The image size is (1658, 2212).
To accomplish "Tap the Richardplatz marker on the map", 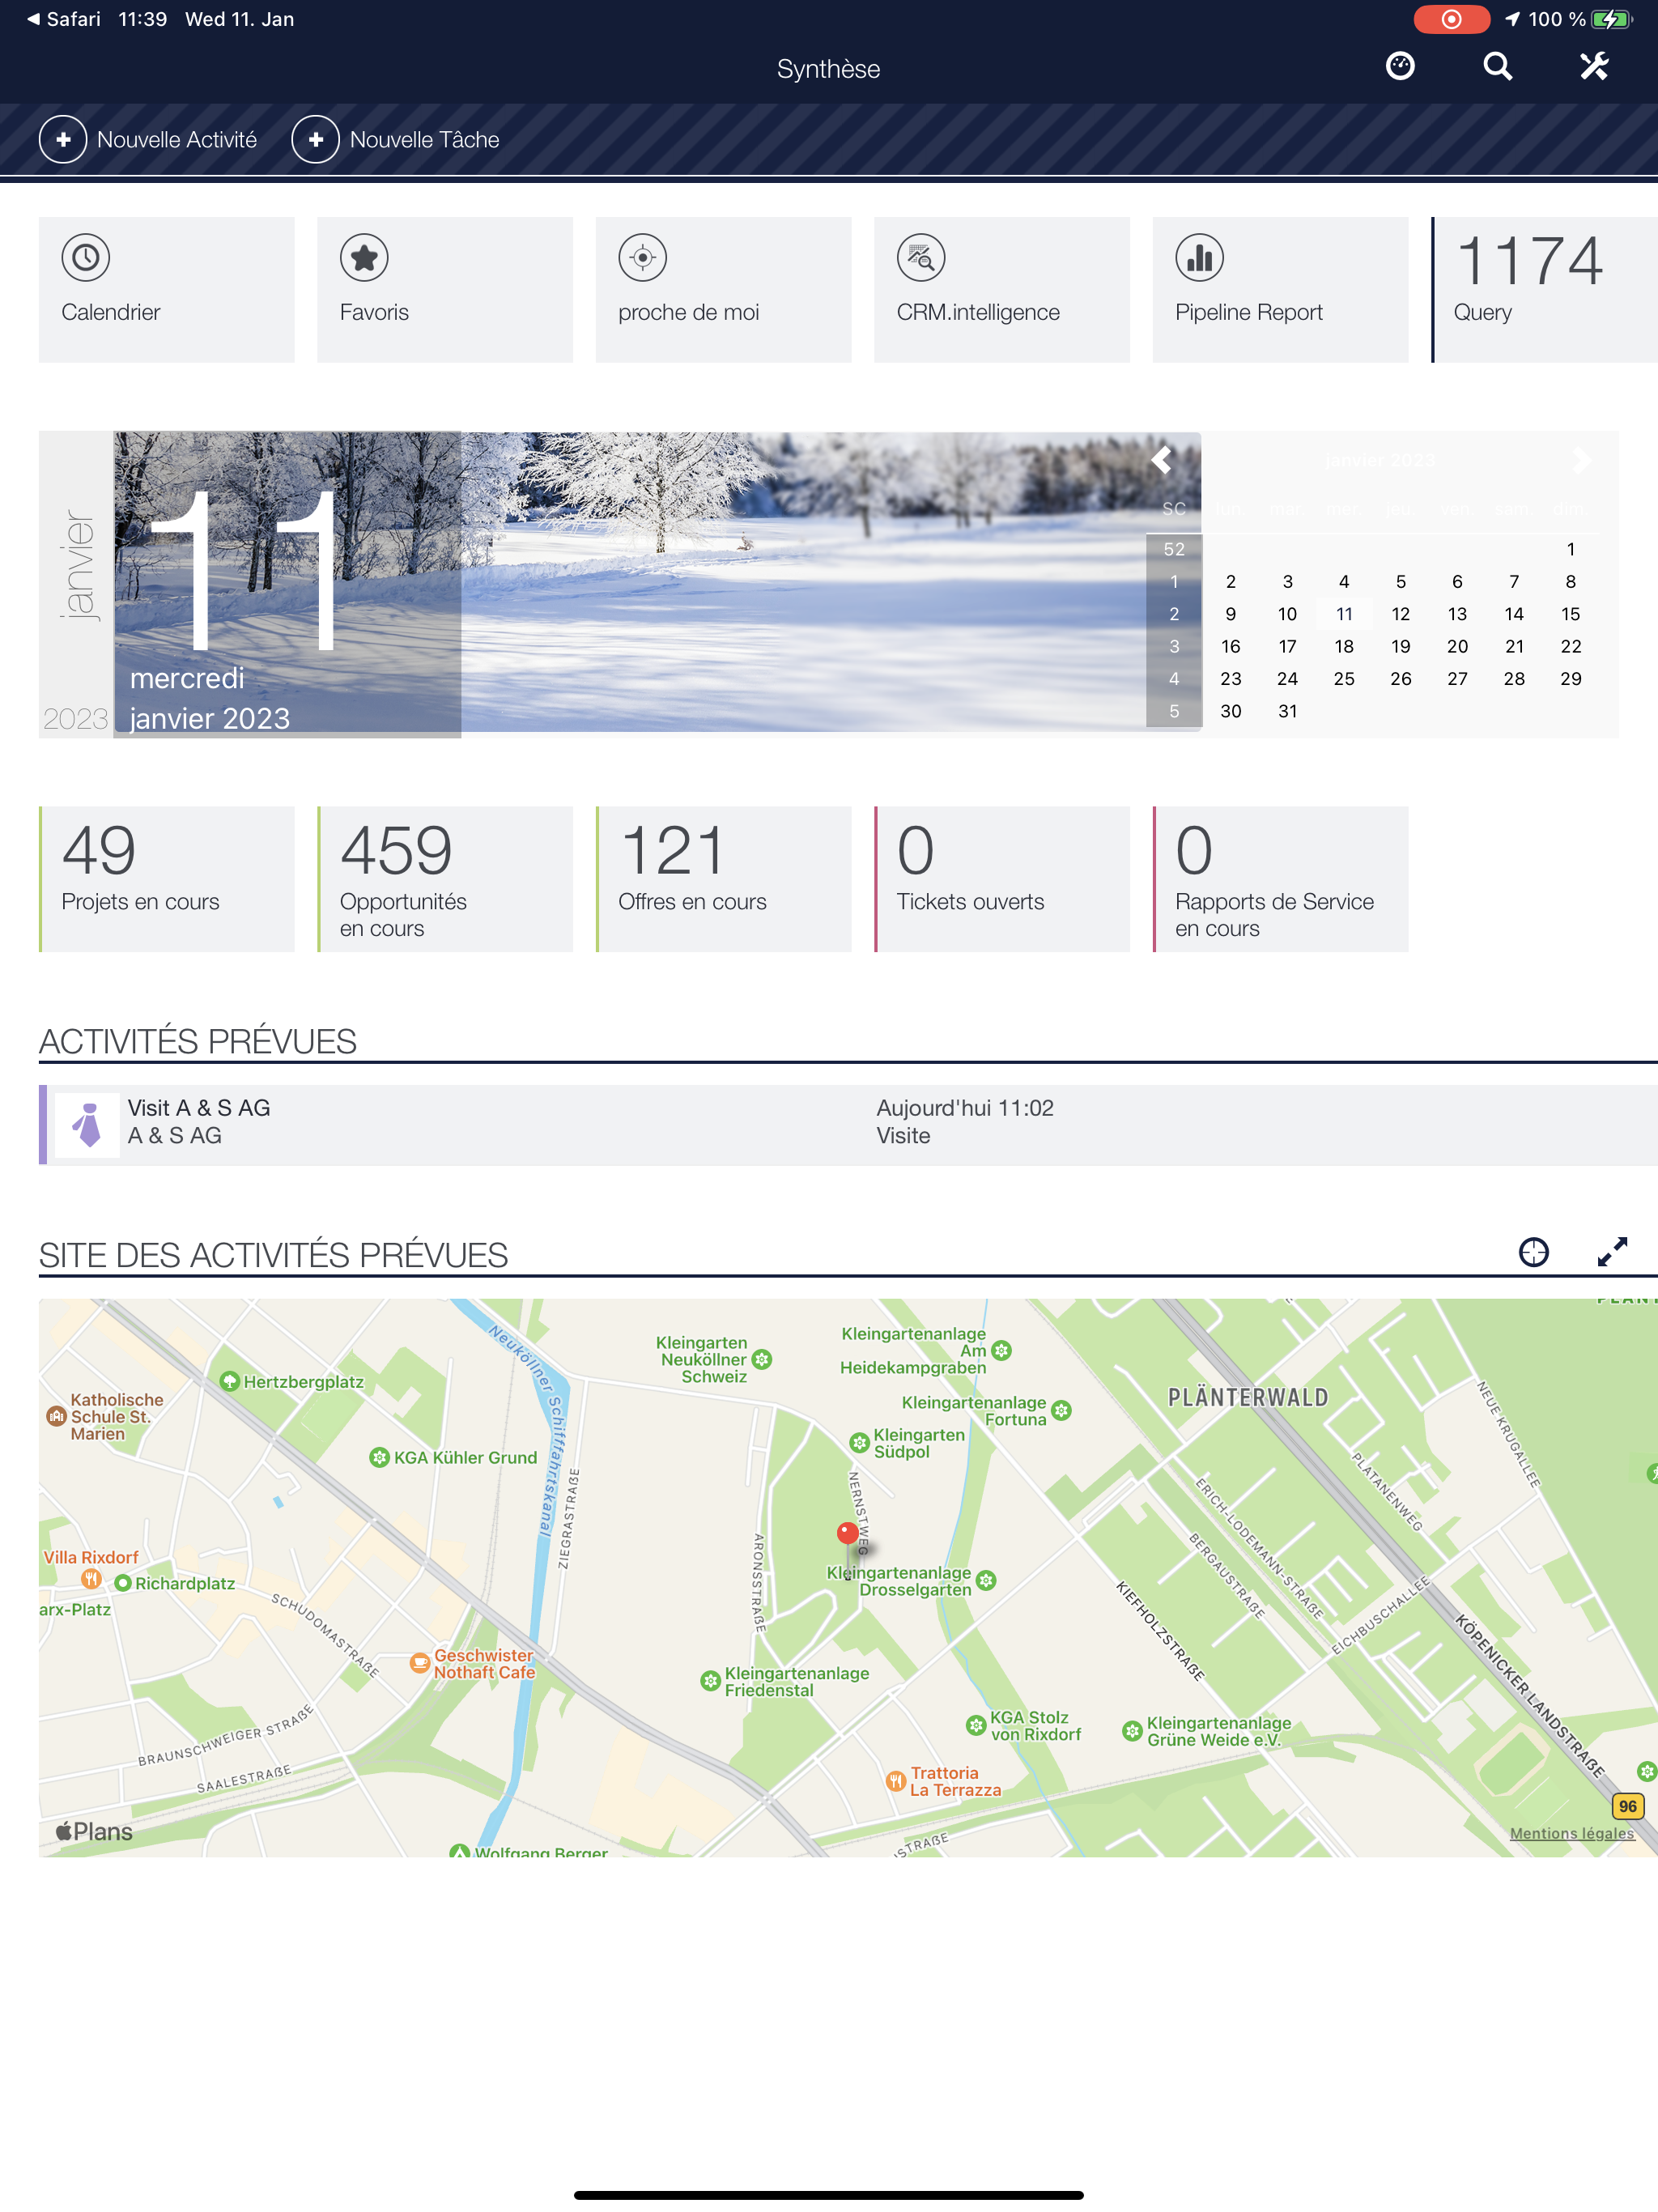I will click(x=123, y=1583).
